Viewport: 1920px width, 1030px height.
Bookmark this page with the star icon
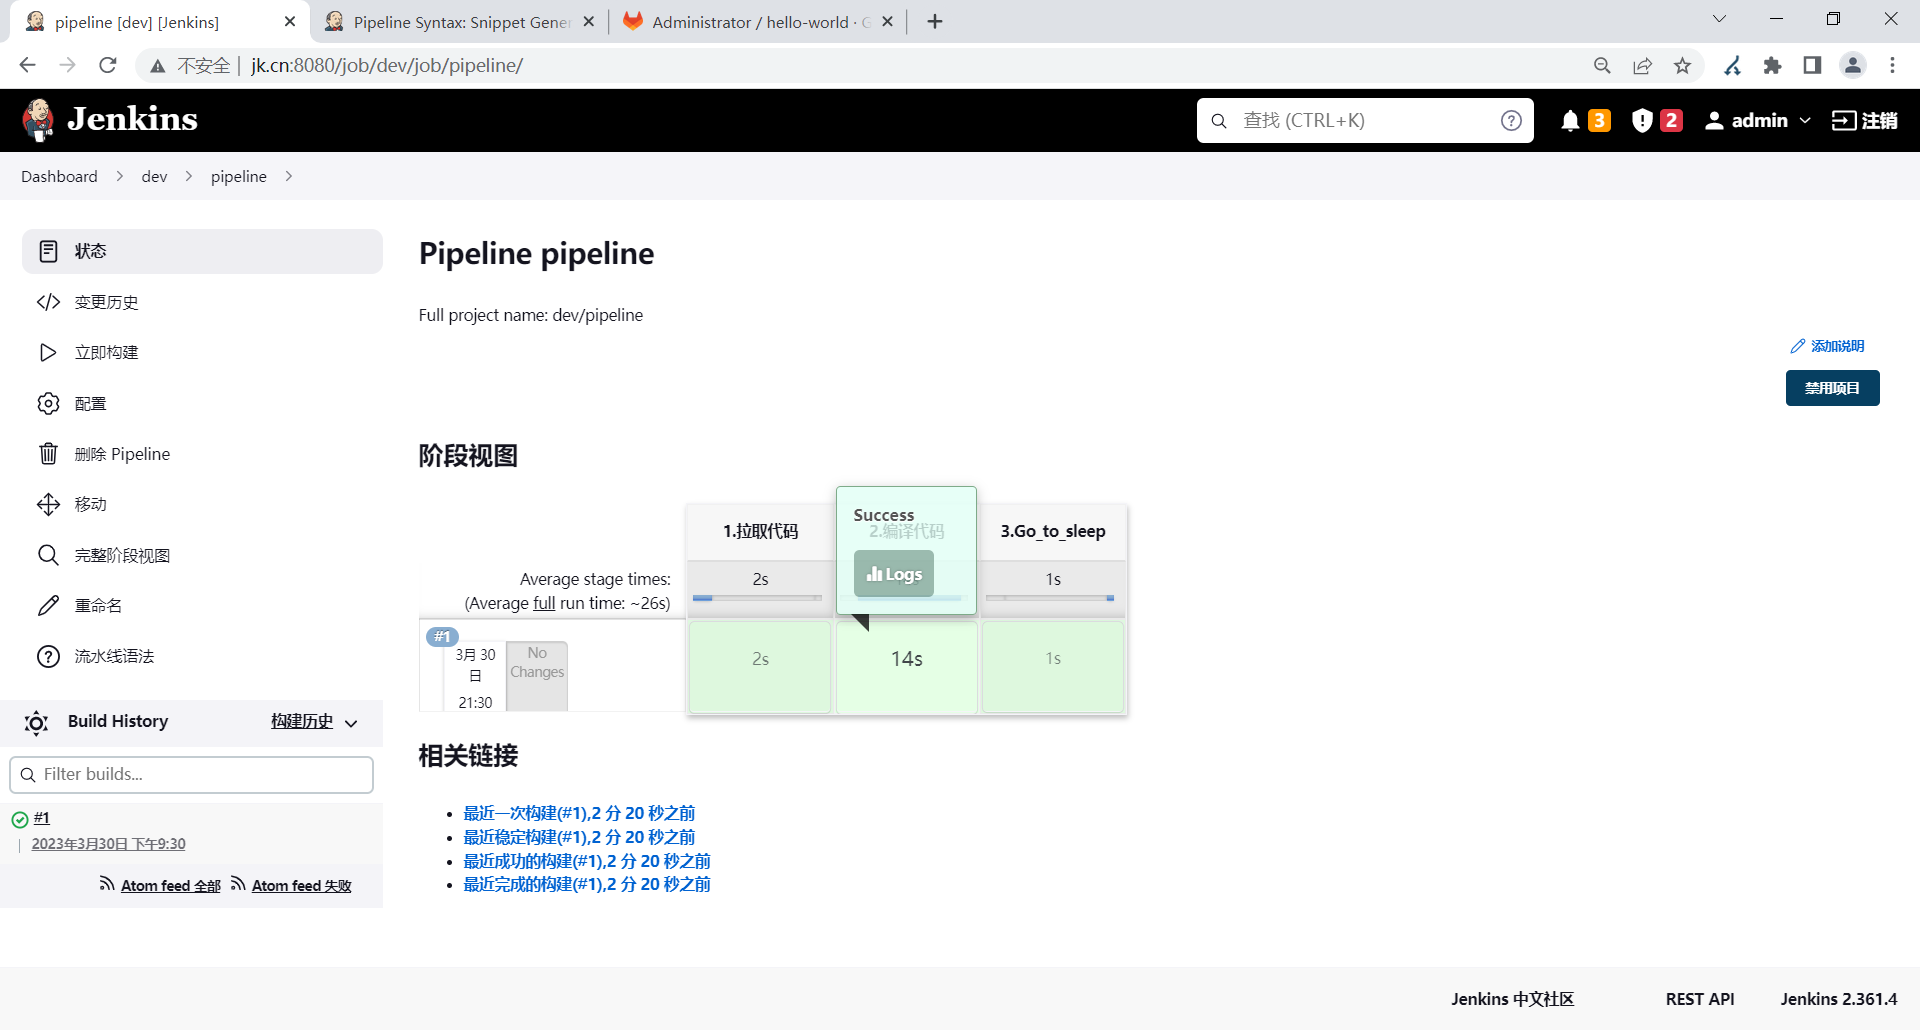(1683, 66)
